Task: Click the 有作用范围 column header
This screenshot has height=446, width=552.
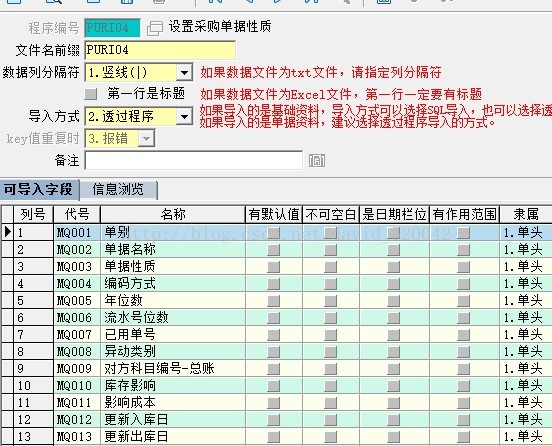Action: point(464,214)
